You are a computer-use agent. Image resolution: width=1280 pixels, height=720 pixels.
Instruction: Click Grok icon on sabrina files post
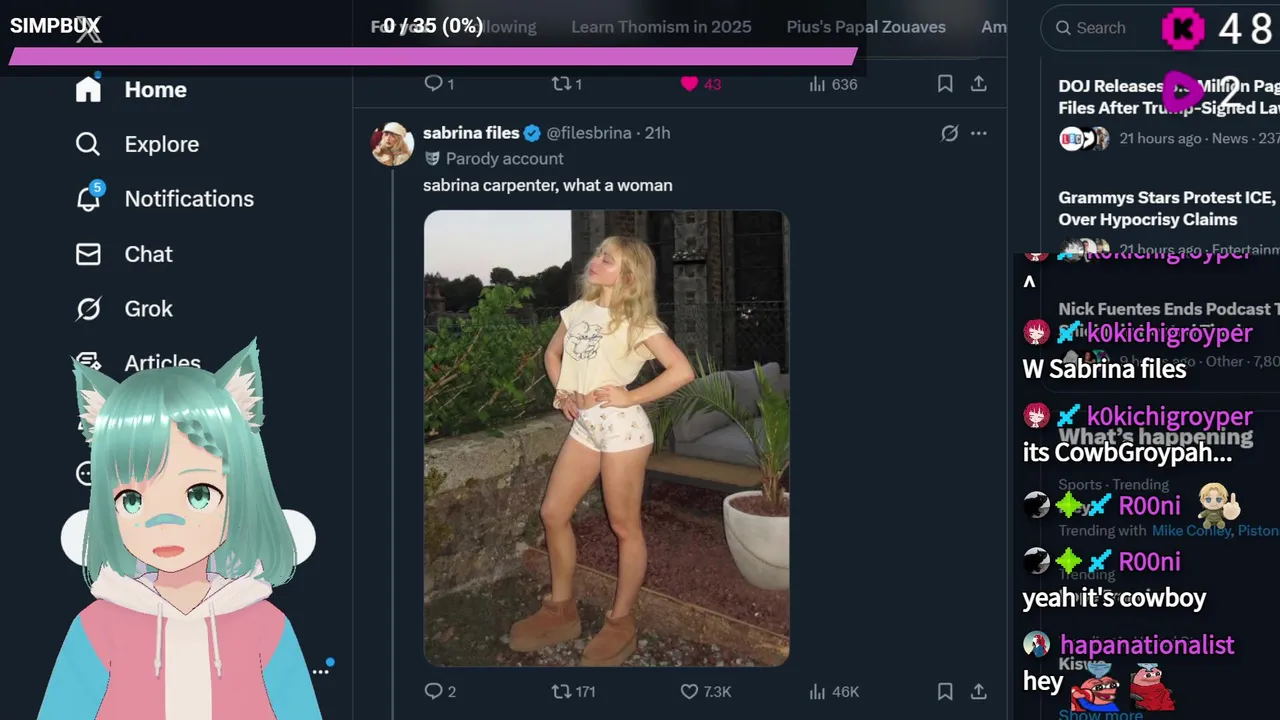[x=949, y=133]
